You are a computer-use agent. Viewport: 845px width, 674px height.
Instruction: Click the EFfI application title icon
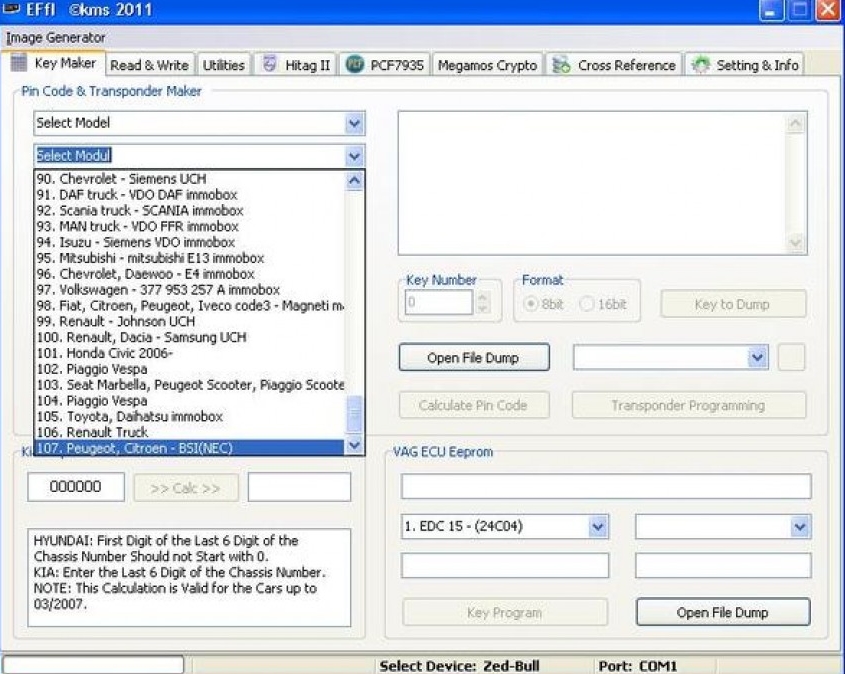(x=11, y=9)
